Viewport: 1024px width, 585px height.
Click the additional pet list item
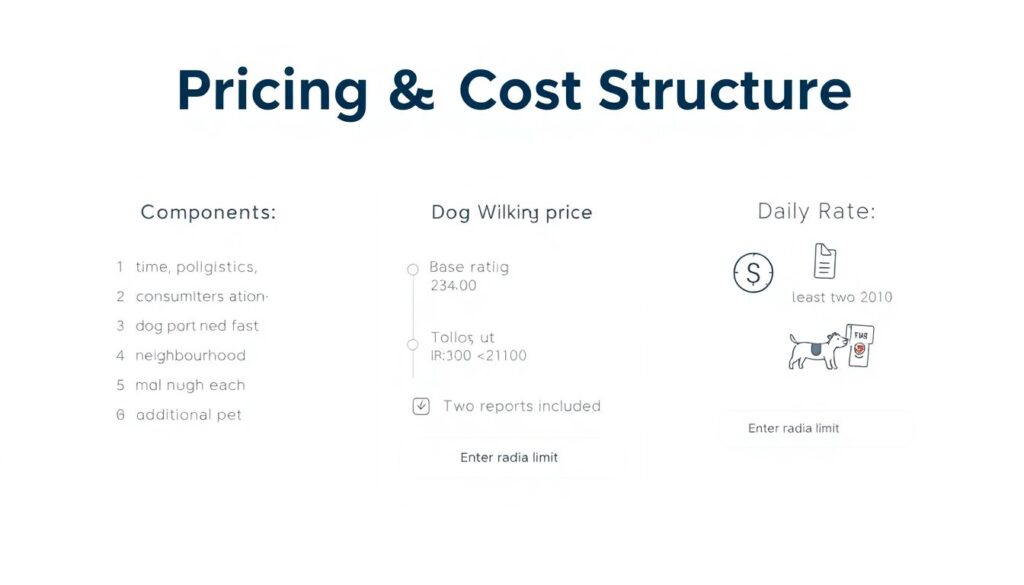coord(188,414)
